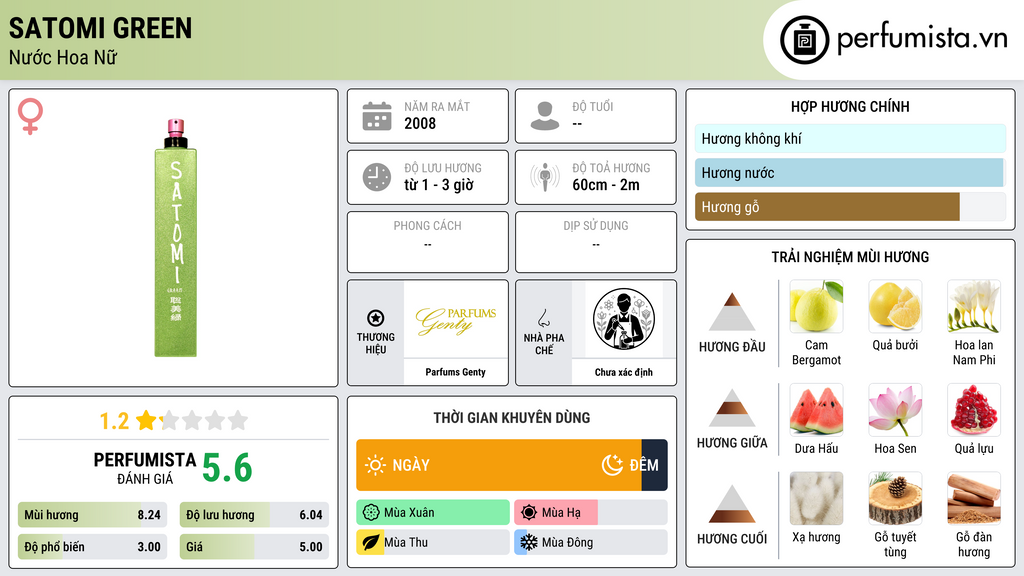Click the Parfums Genty brand logo
The width and height of the screenshot is (1024, 576).
click(456, 319)
